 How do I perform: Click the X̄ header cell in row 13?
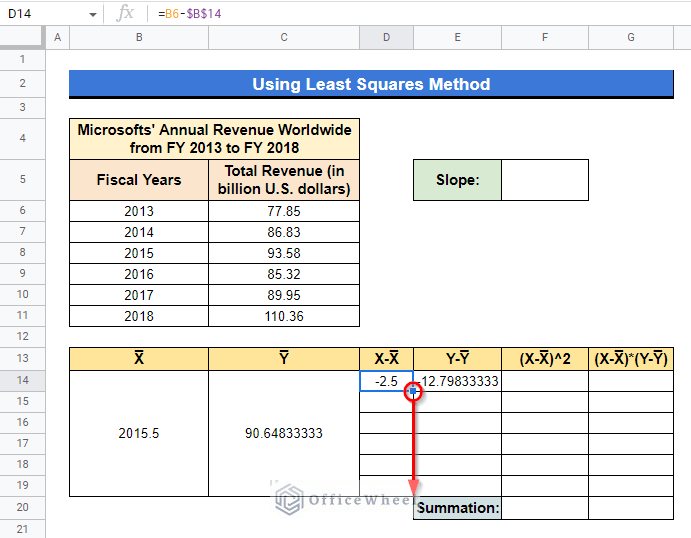tap(139, 359)
